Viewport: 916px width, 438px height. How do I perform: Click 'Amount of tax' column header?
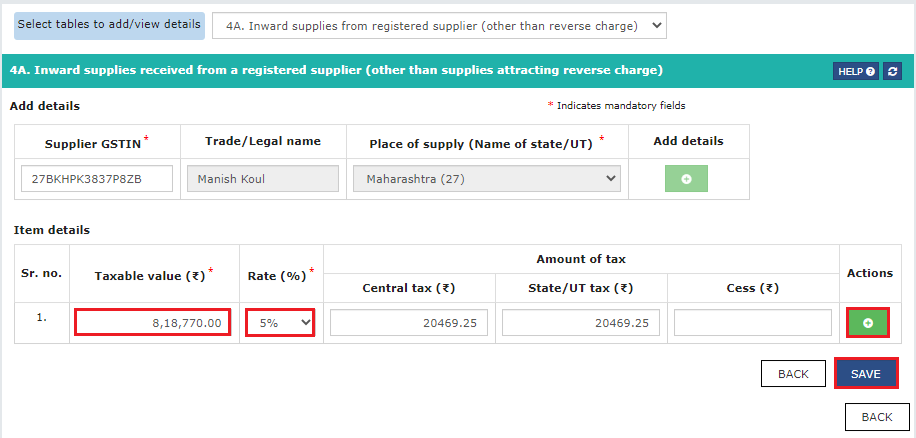pyautogui.click(x=581, y=259)
